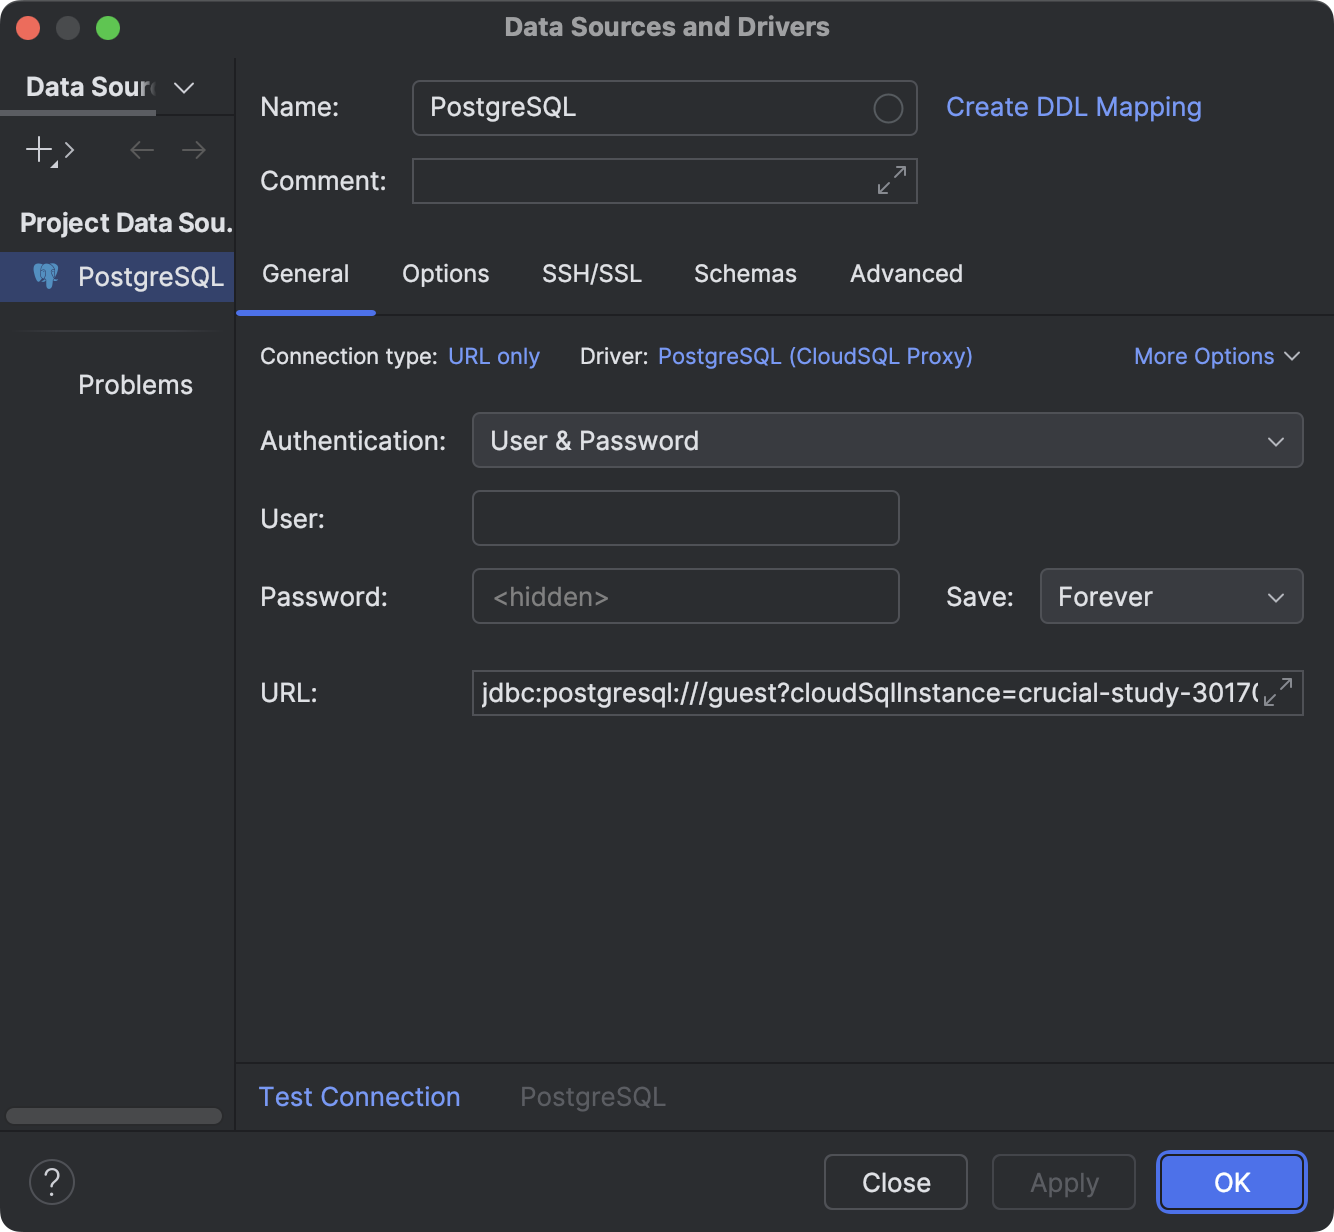This screenshot has width=1334, height=1232.
Task: Switch to the SSH/SSL tab
Action: coord(591,274)
